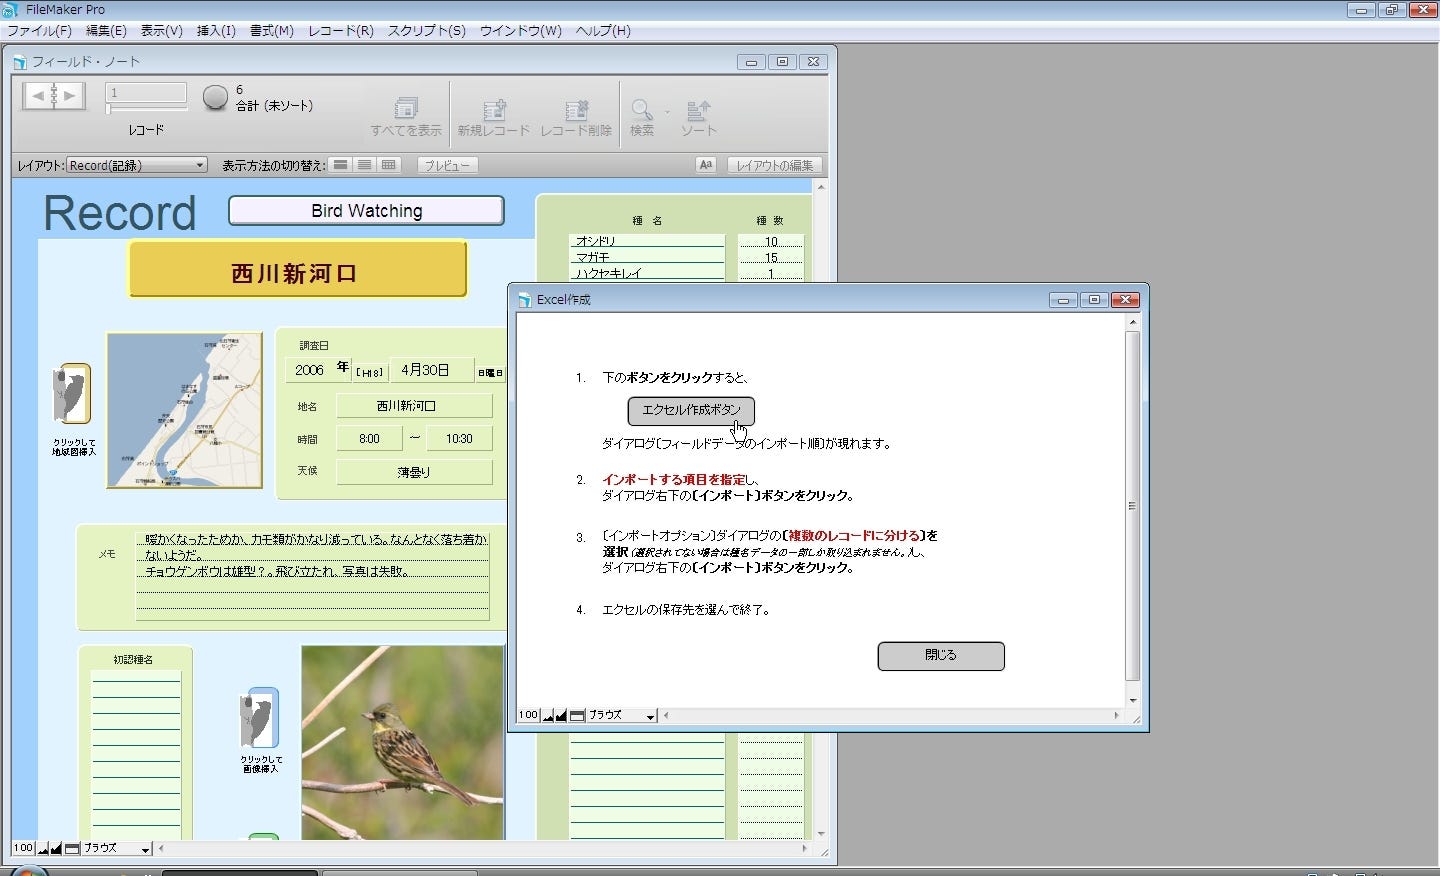This screenshot has width=1440, height=876.
Task: Switch to form view icon
Action: click(x=340, y=165)
